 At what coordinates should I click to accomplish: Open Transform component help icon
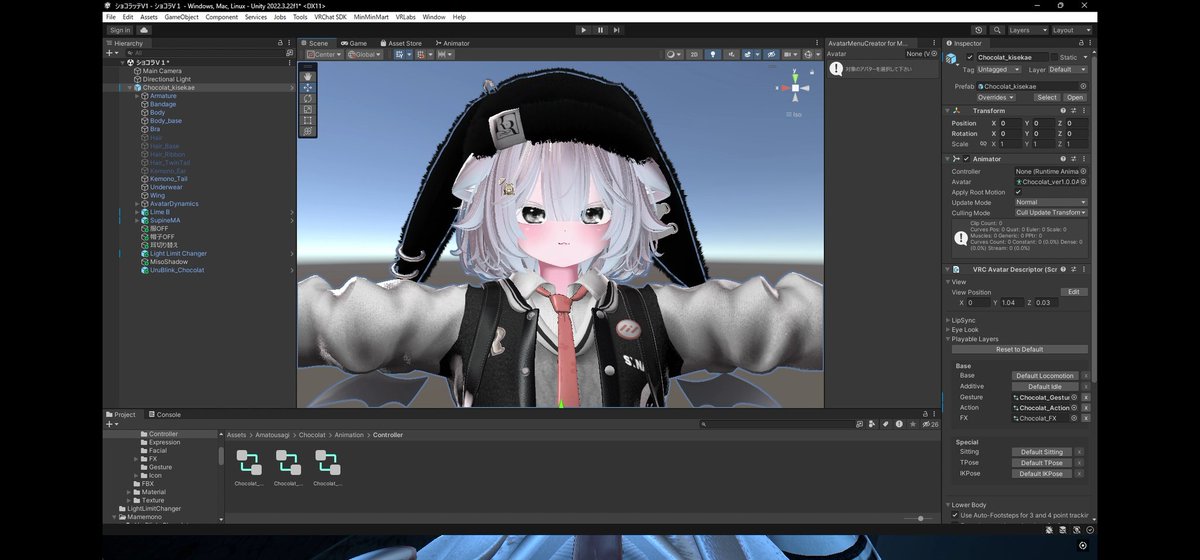tap(1063, 110)
